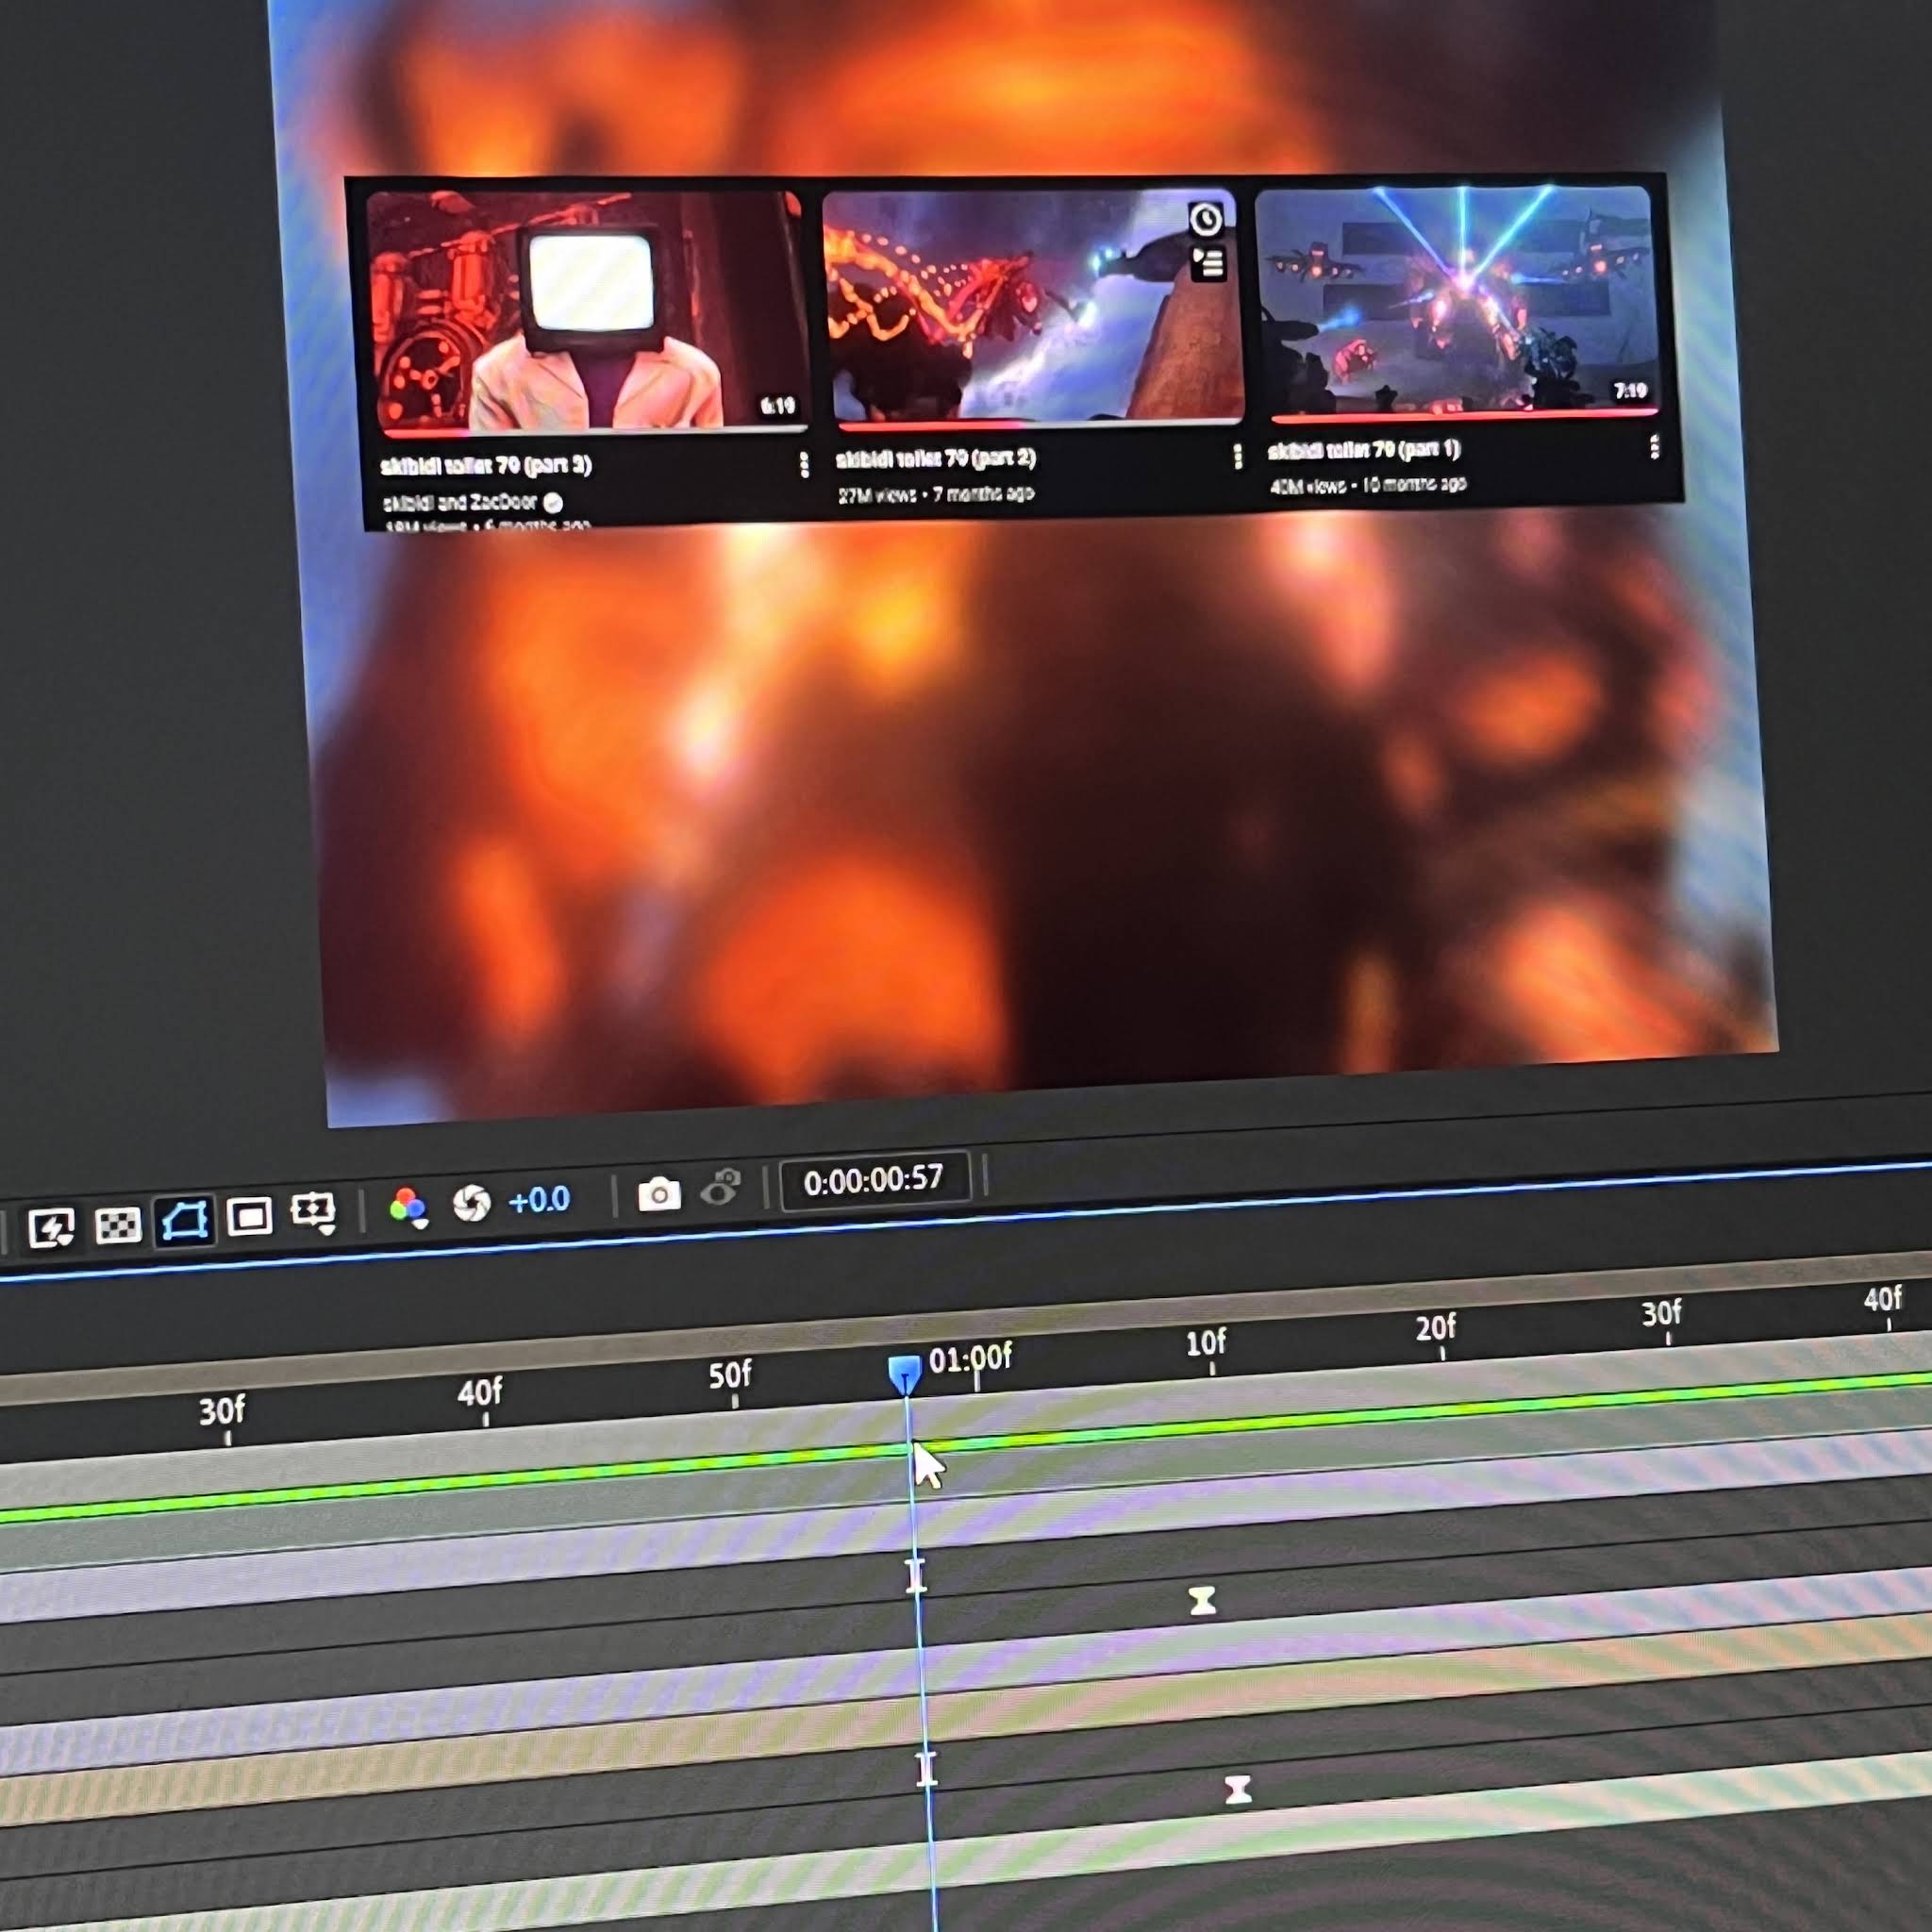Click the 'skibidi toilet 70 (part 2)' title
Image resolution: width=1932 pixels, height=1932 pixels.
coord(936,459)
